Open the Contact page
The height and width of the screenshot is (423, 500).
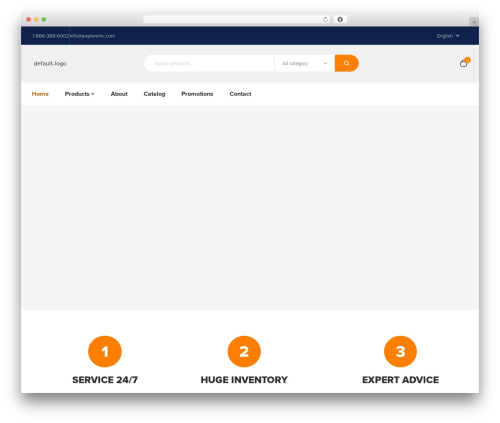[x=240, y=94]
